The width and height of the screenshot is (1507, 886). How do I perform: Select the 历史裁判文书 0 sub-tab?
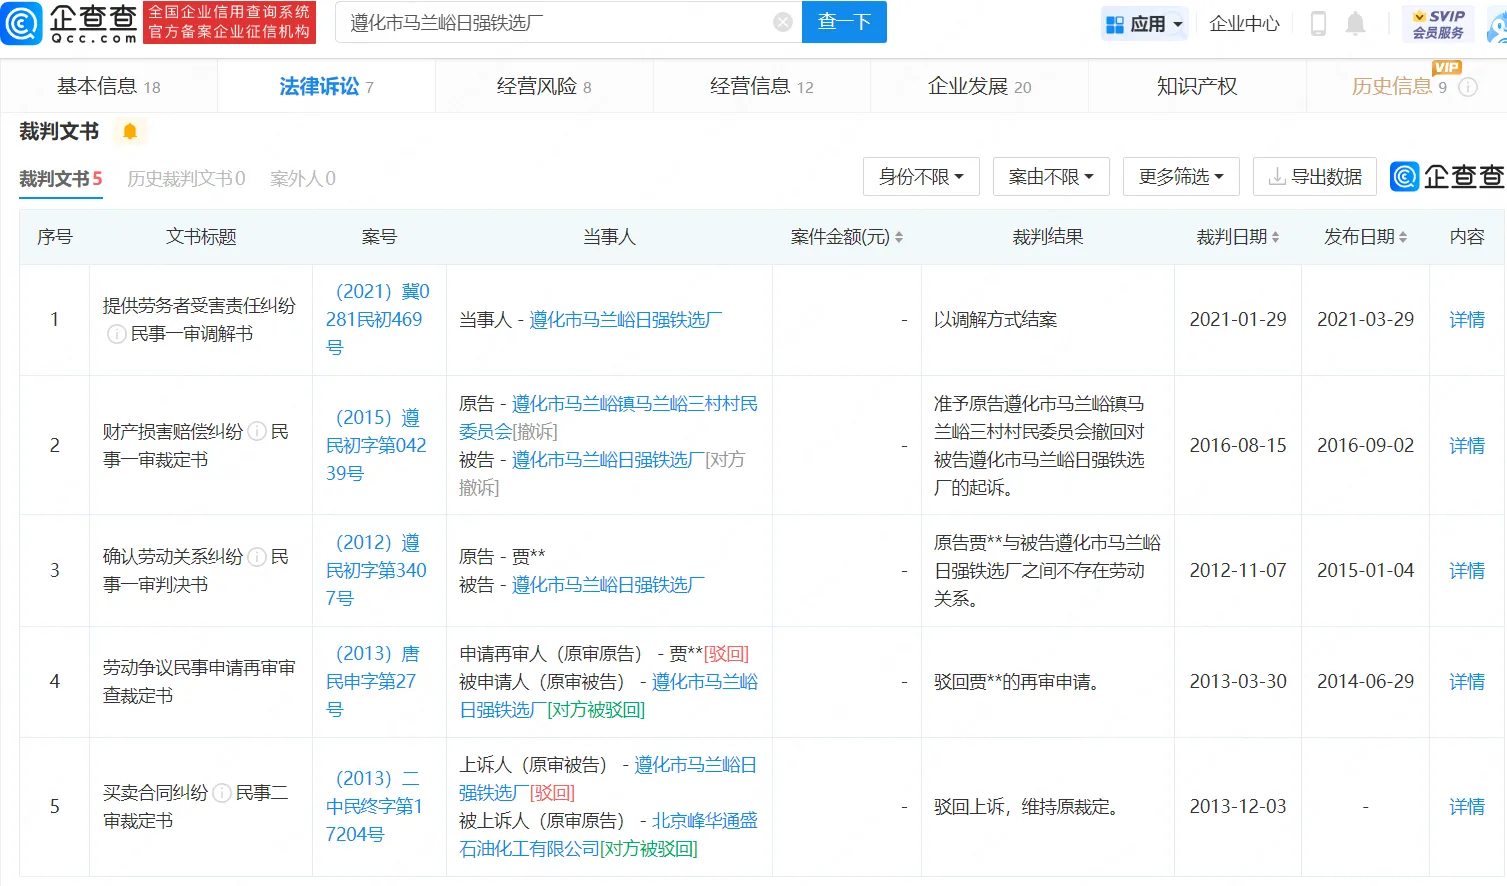[x=186, y=179]
